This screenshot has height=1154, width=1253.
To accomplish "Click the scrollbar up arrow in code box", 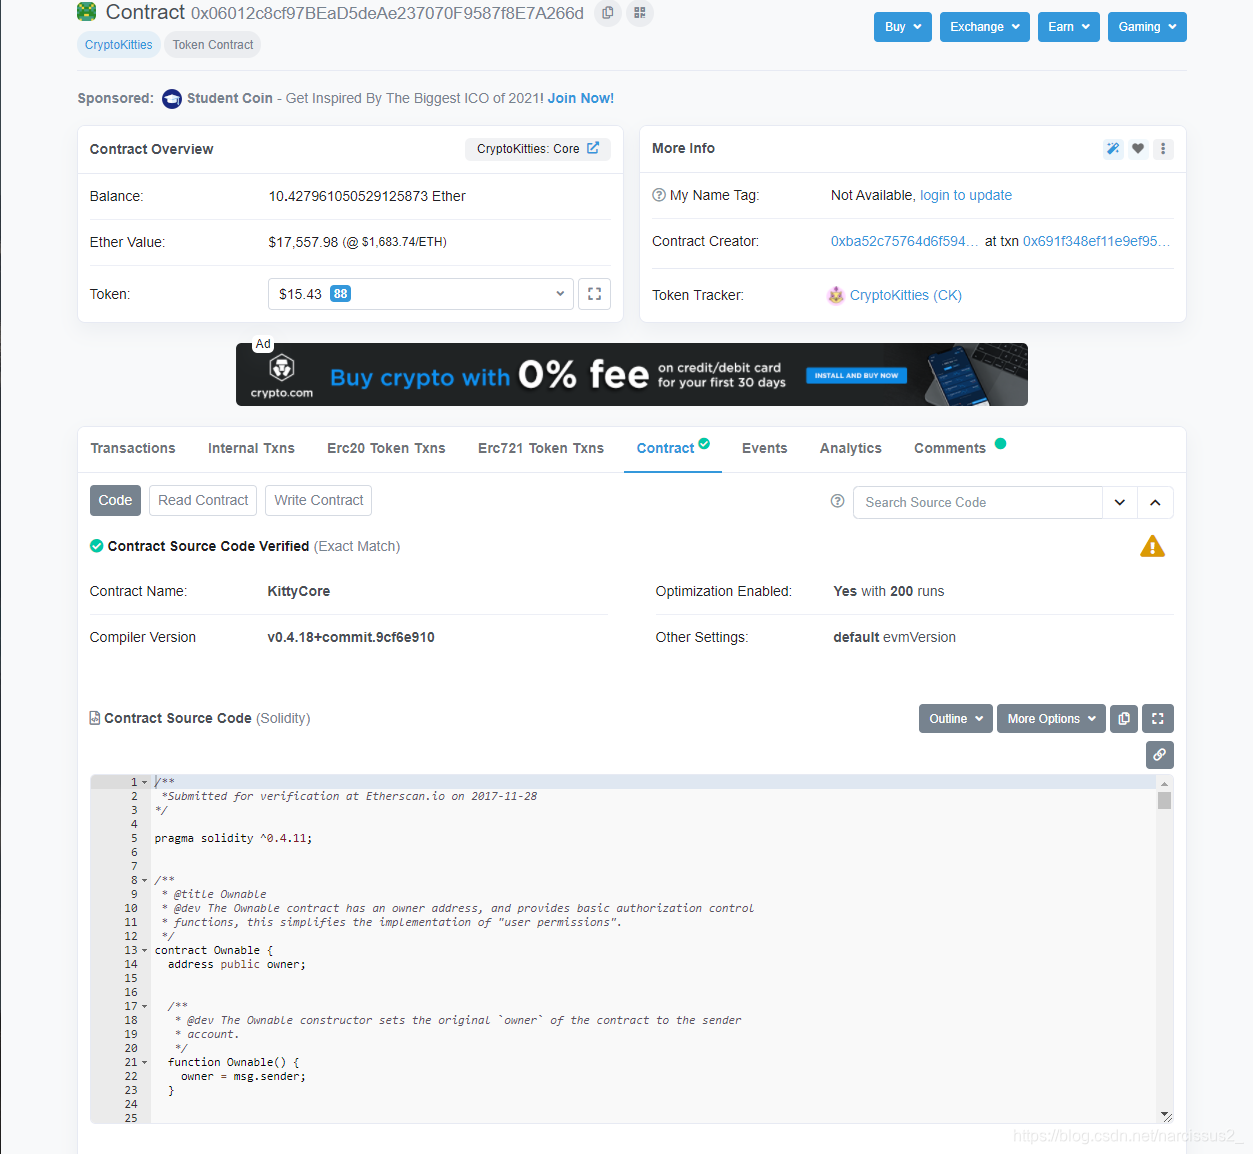I will click(x=1164, y=783).
